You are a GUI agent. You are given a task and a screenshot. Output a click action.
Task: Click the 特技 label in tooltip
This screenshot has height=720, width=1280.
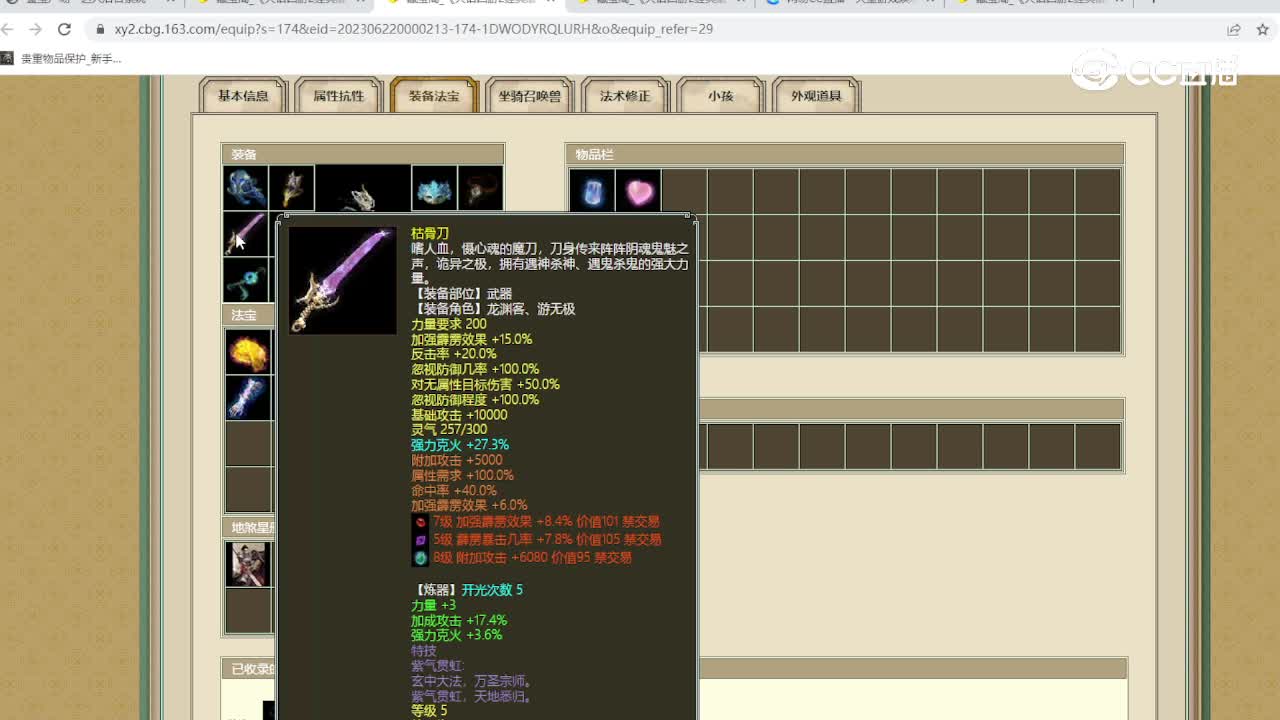[424, 650]
